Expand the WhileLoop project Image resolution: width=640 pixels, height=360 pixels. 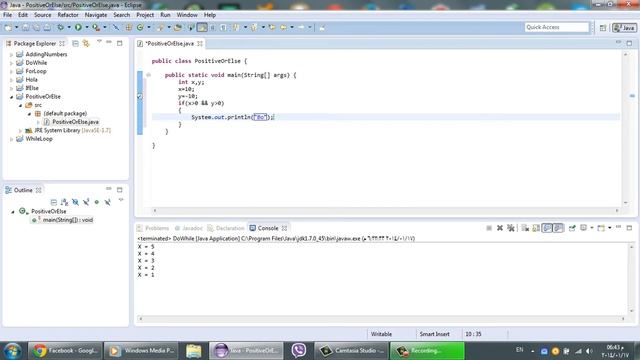pyautogui.click(x=11, y=139)
